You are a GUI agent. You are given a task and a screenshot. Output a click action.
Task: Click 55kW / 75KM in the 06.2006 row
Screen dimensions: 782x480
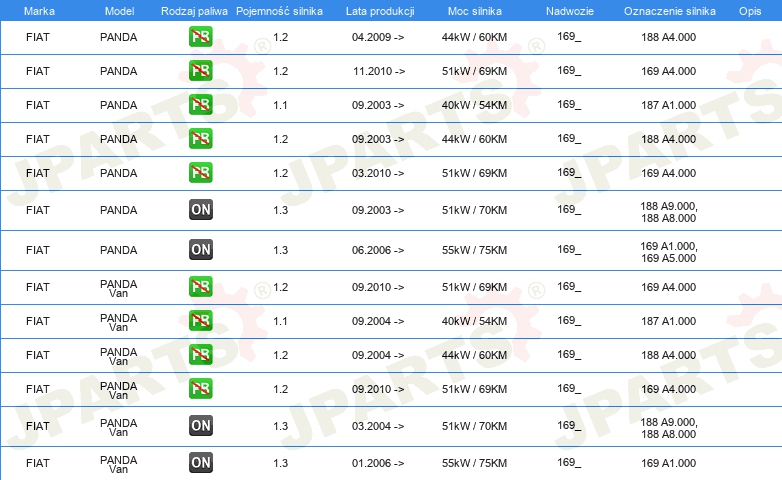click(x=474, y=250)
